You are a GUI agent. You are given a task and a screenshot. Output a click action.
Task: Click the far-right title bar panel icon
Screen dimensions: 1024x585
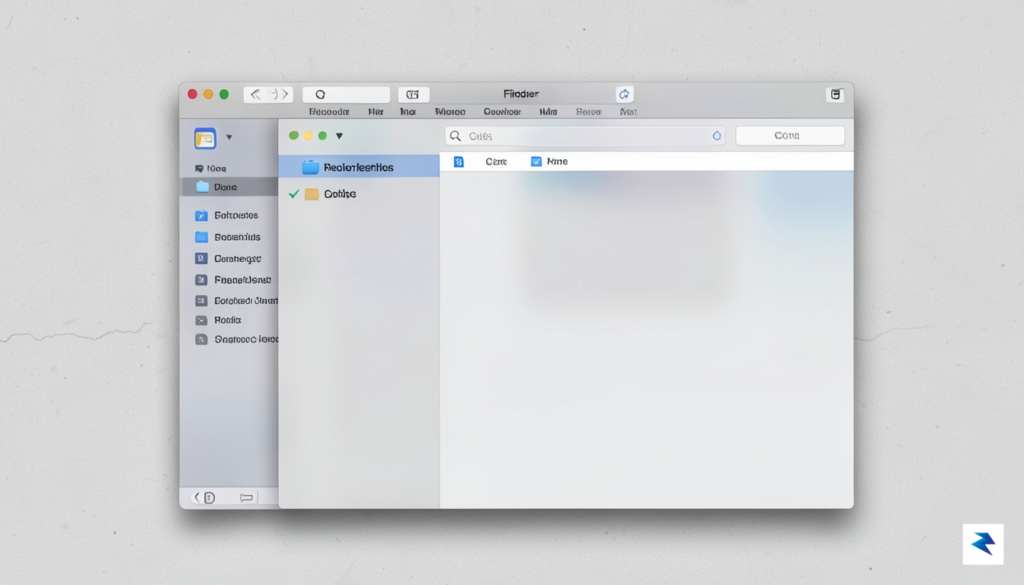[x=835, y=95]
